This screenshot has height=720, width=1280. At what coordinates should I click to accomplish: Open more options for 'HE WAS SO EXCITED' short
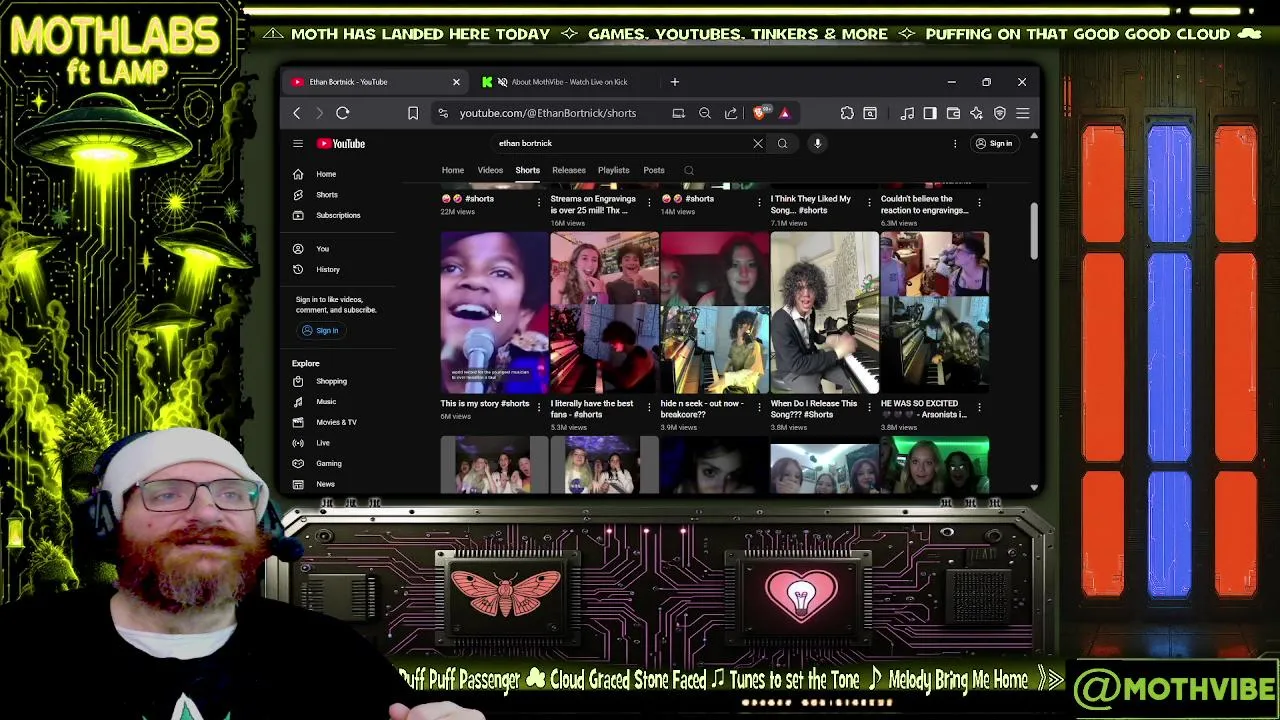coord(980,407)
